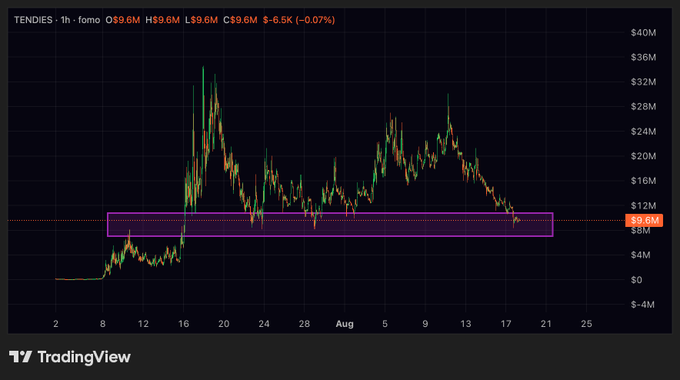
Task: Click the $4M price axis label
Action: click(x=641, y=255)
